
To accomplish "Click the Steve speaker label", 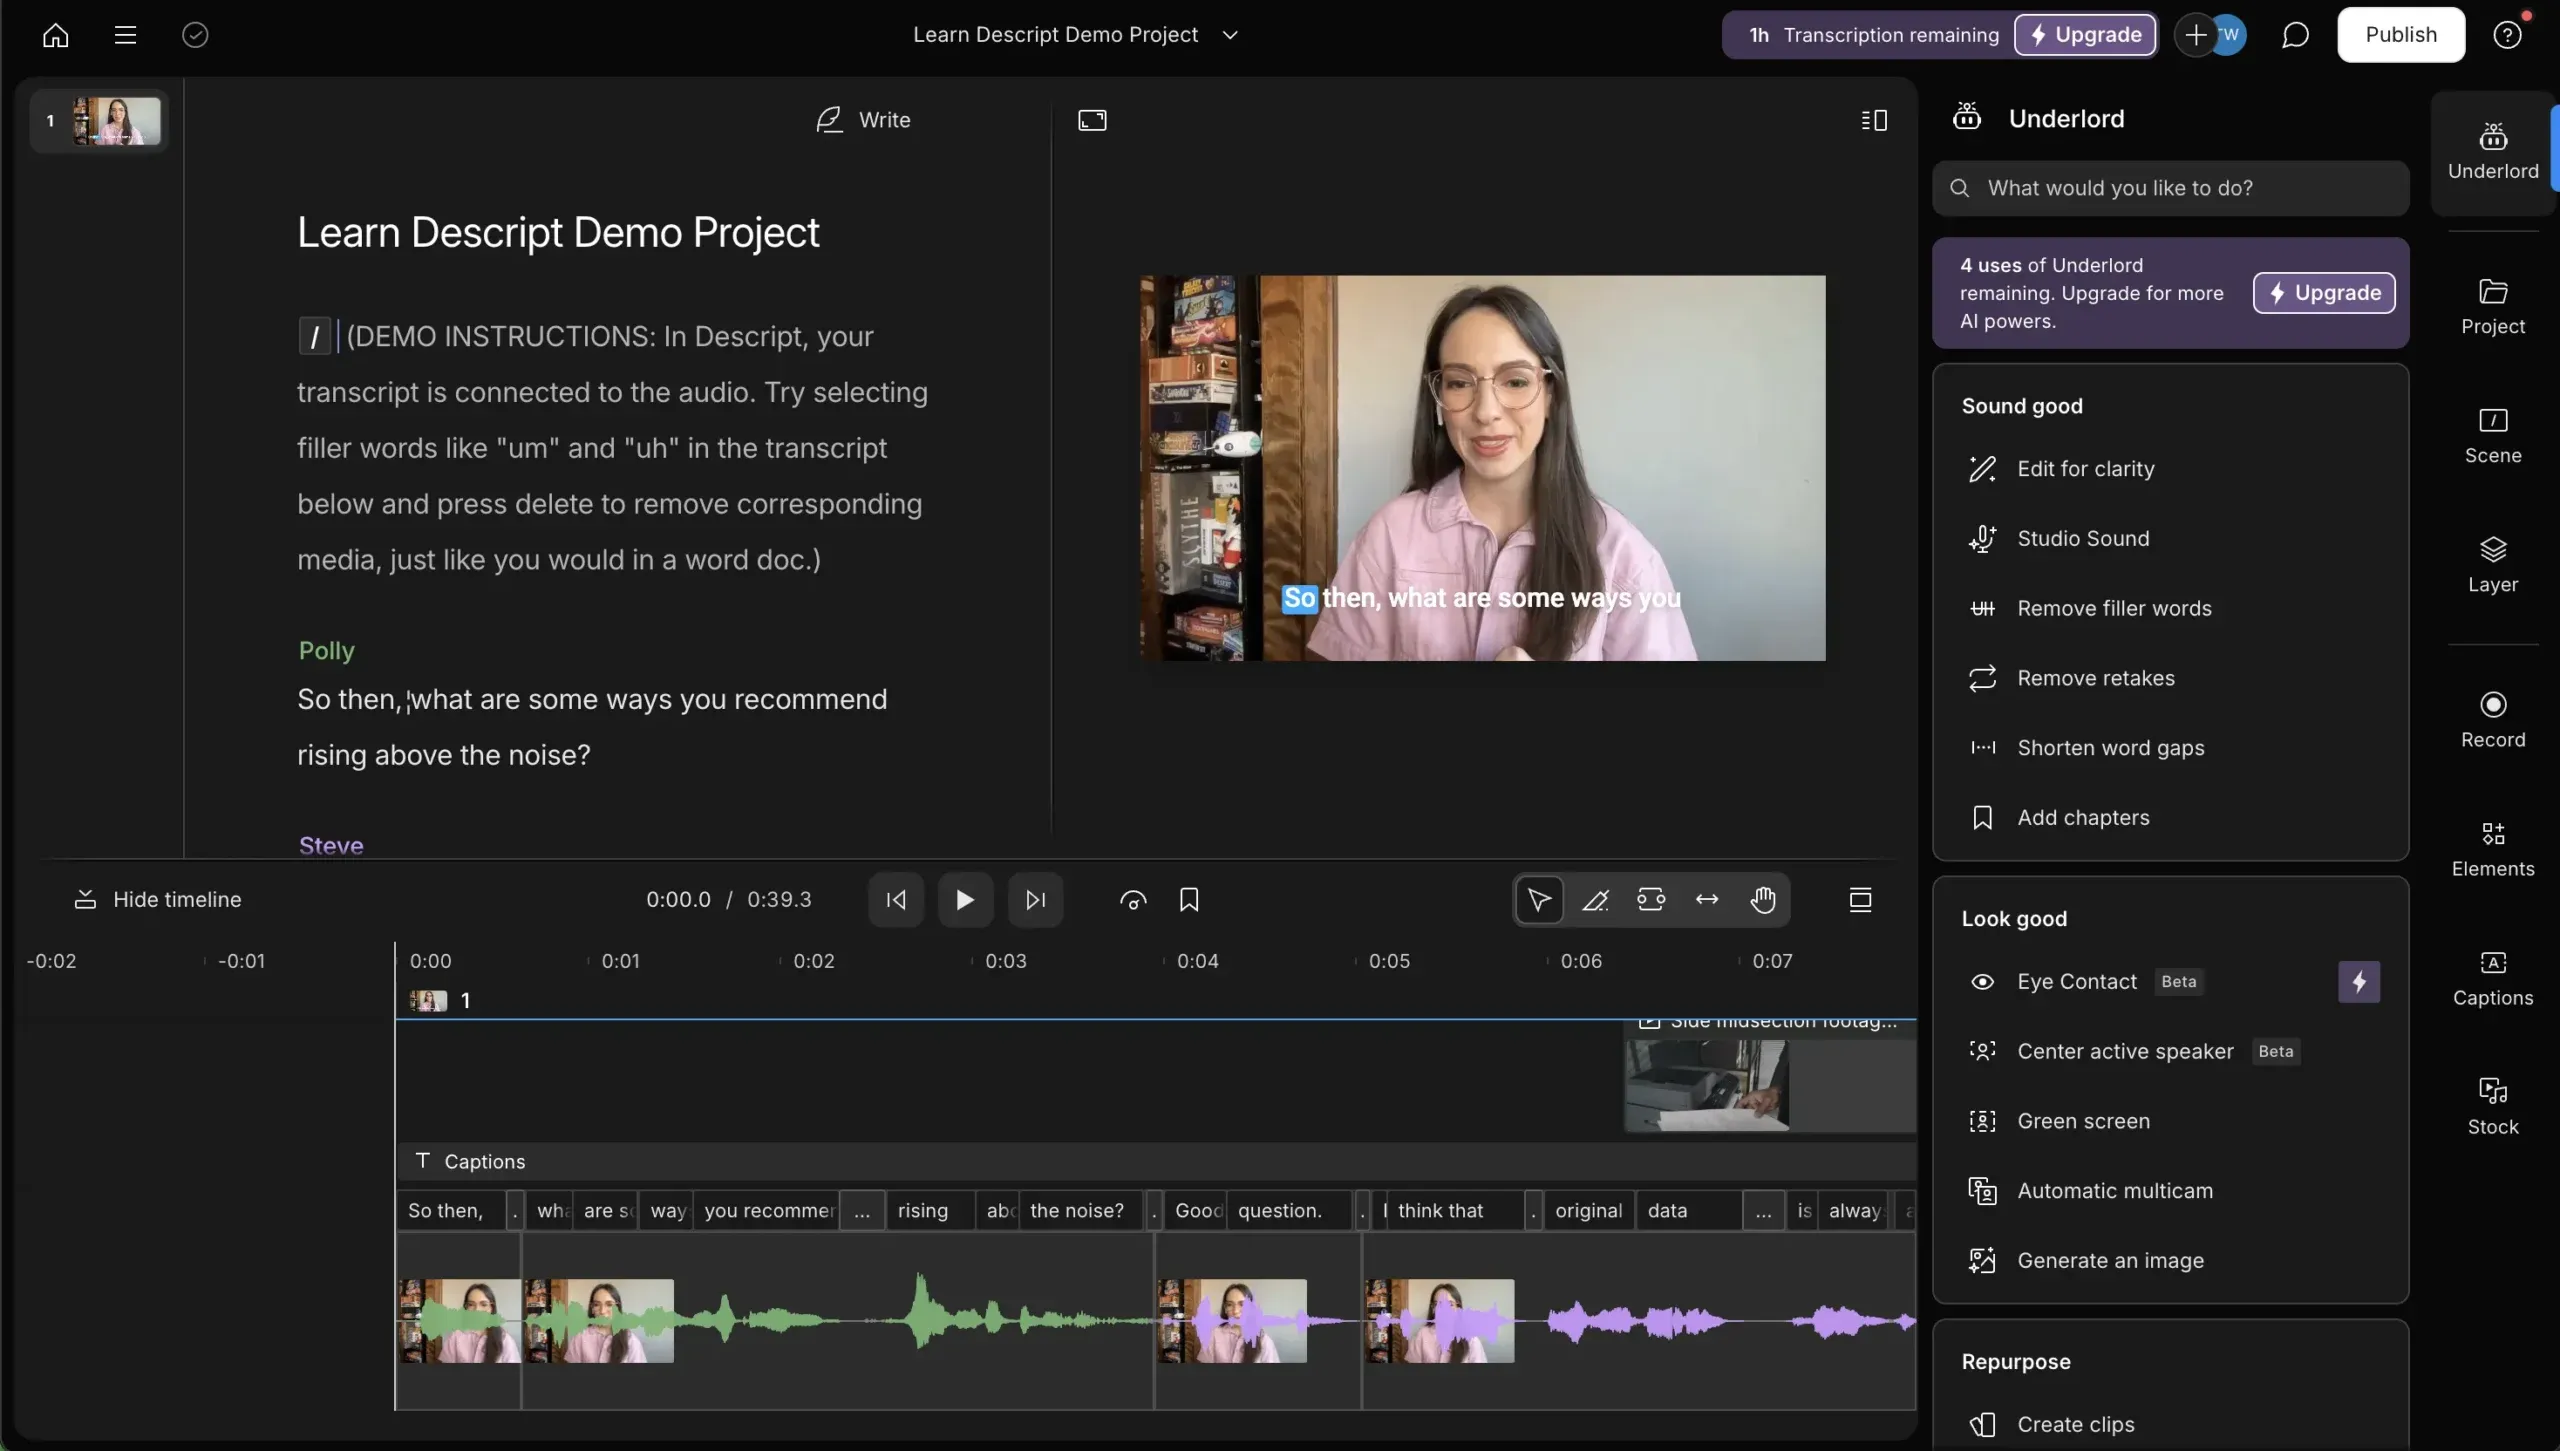I will pos(331,846).
